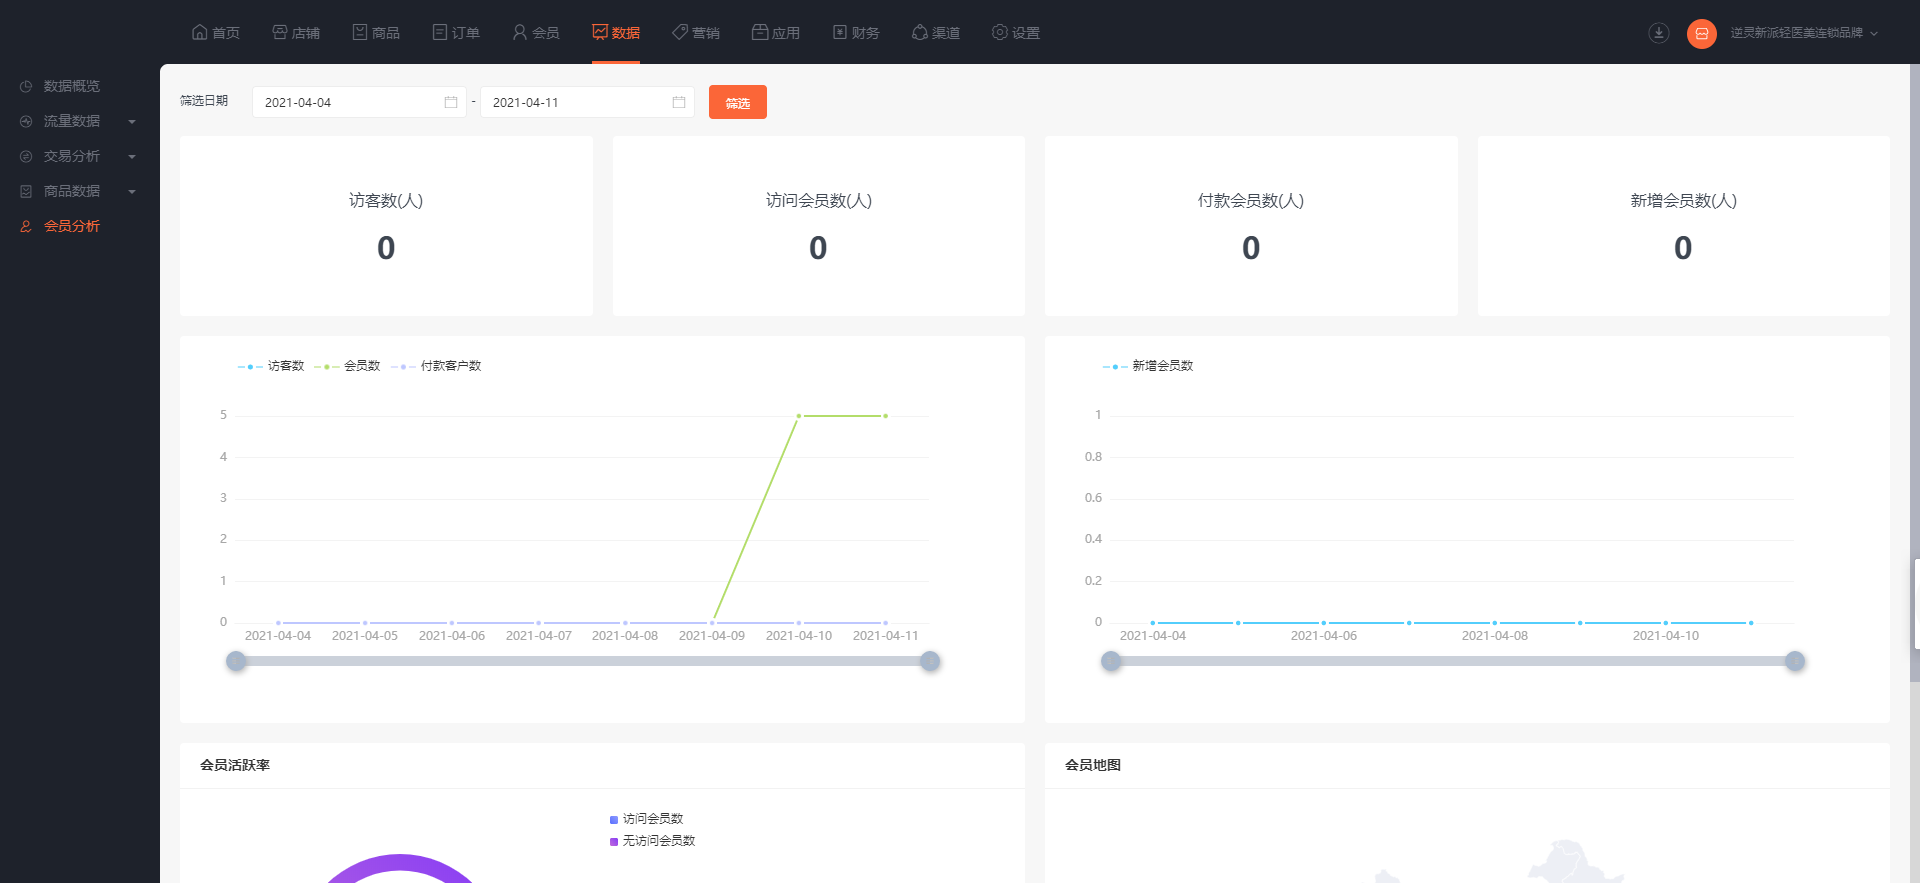Screen dimensions: 1920x883
Task: Click the start date field 2021-04-04
Action: [359, 102]
